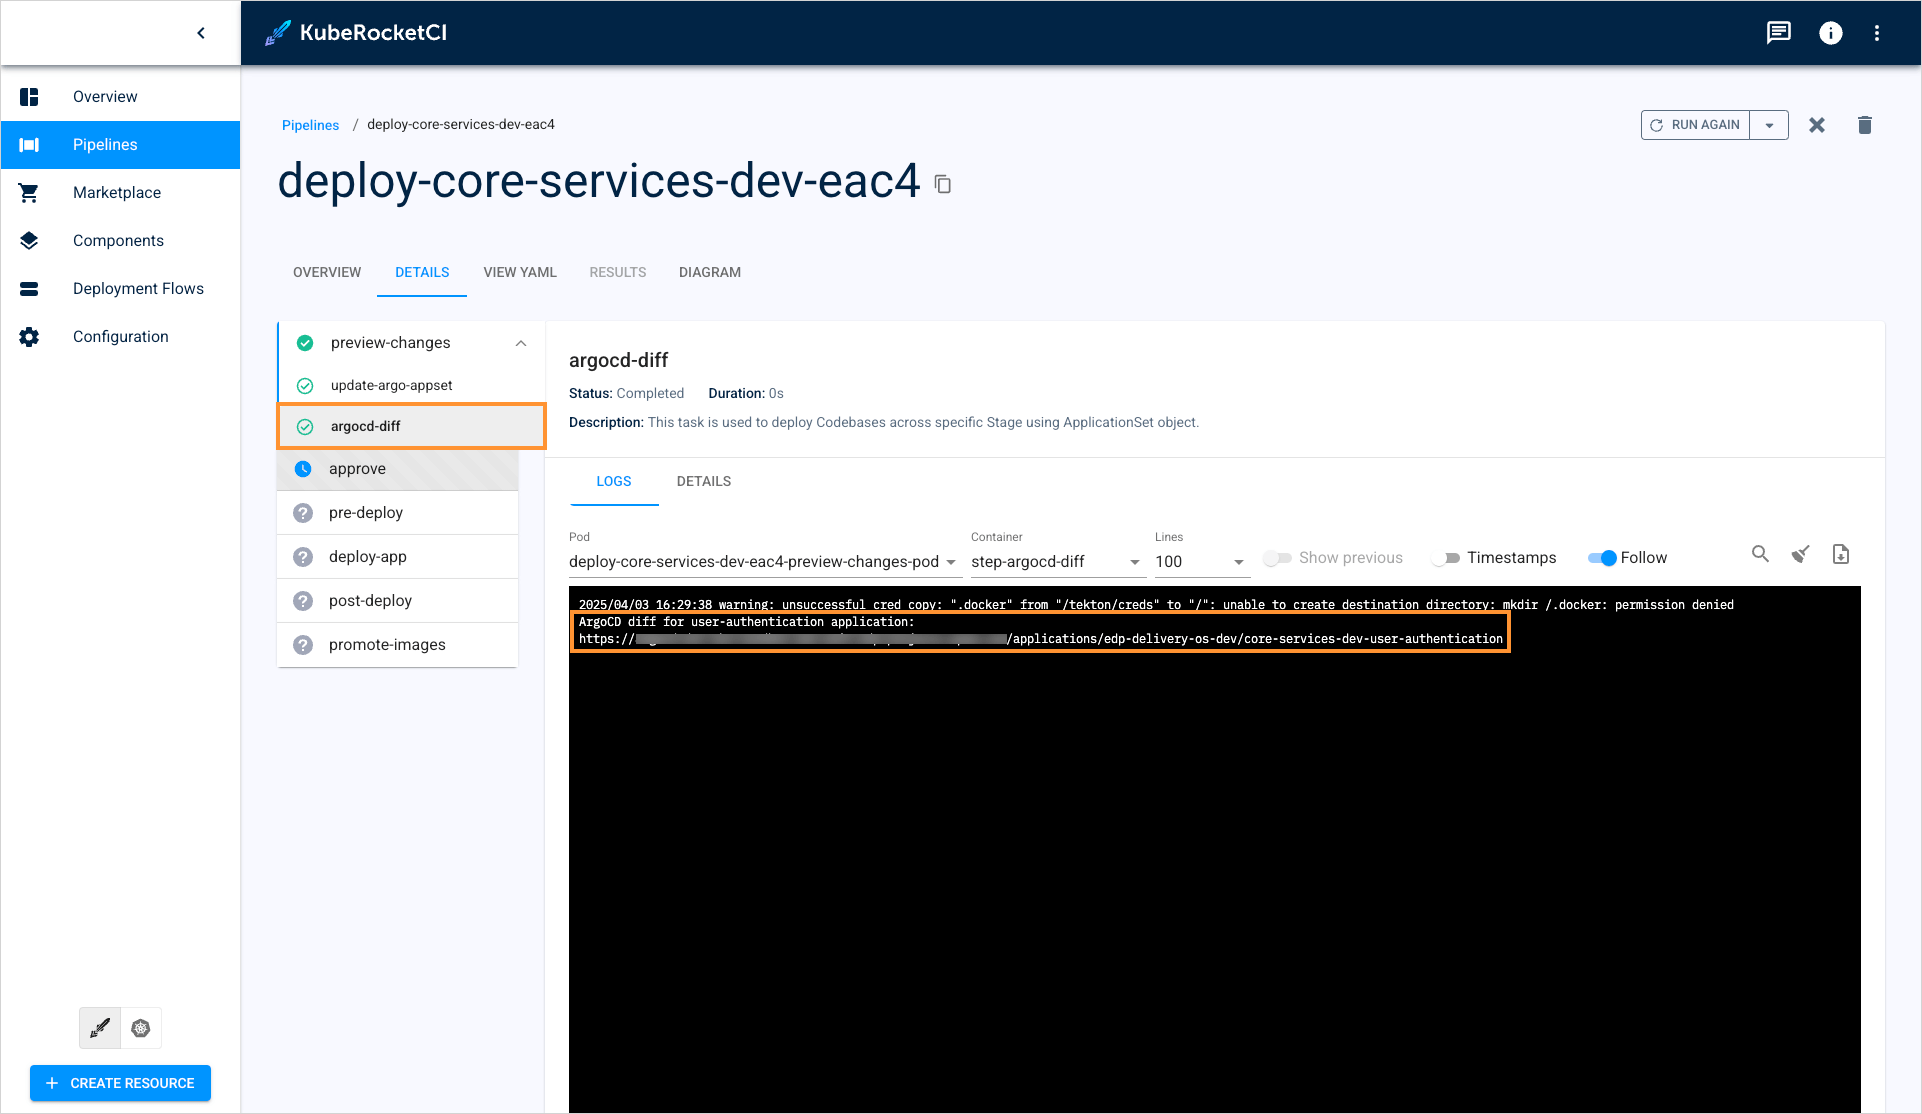Open the search logs magnifier icon
The height and width of the screenshot is (1114, 1922).
coord(1760,554)
